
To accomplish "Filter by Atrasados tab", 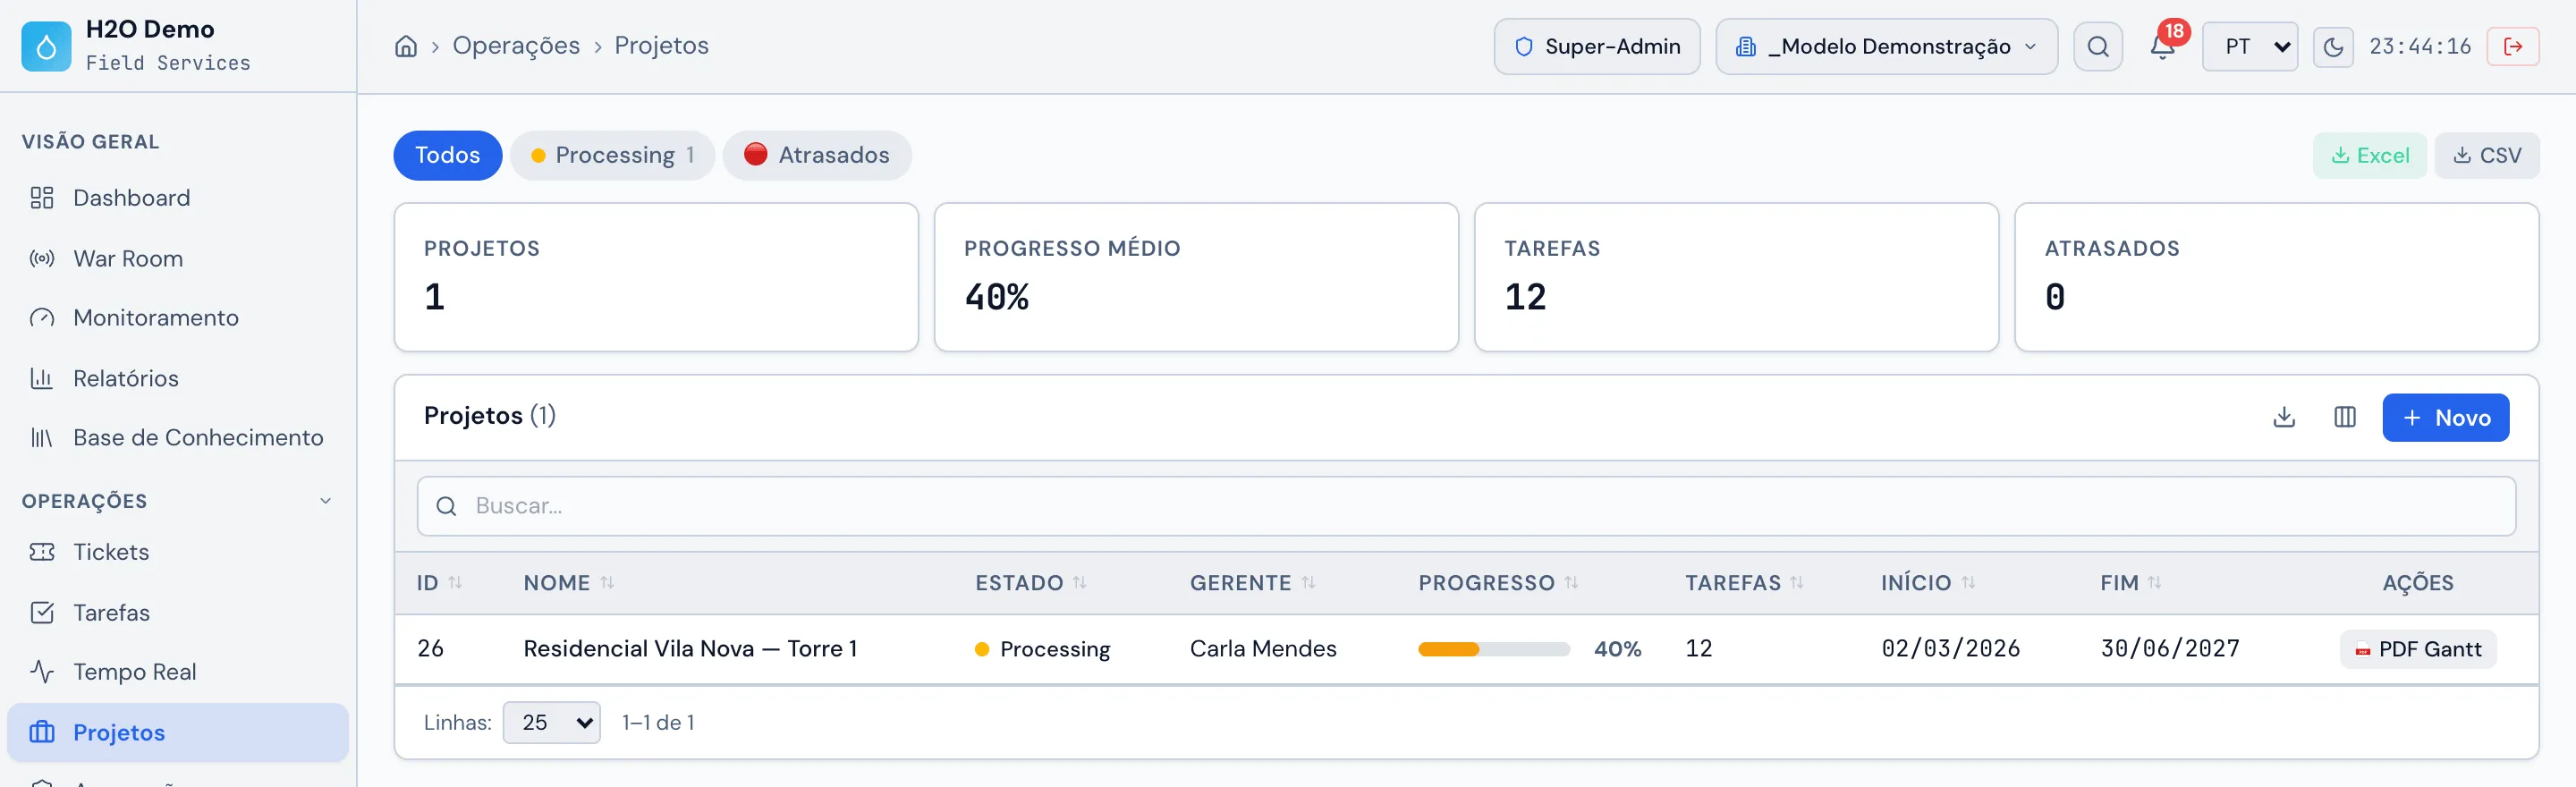I will tap(817, 155).
